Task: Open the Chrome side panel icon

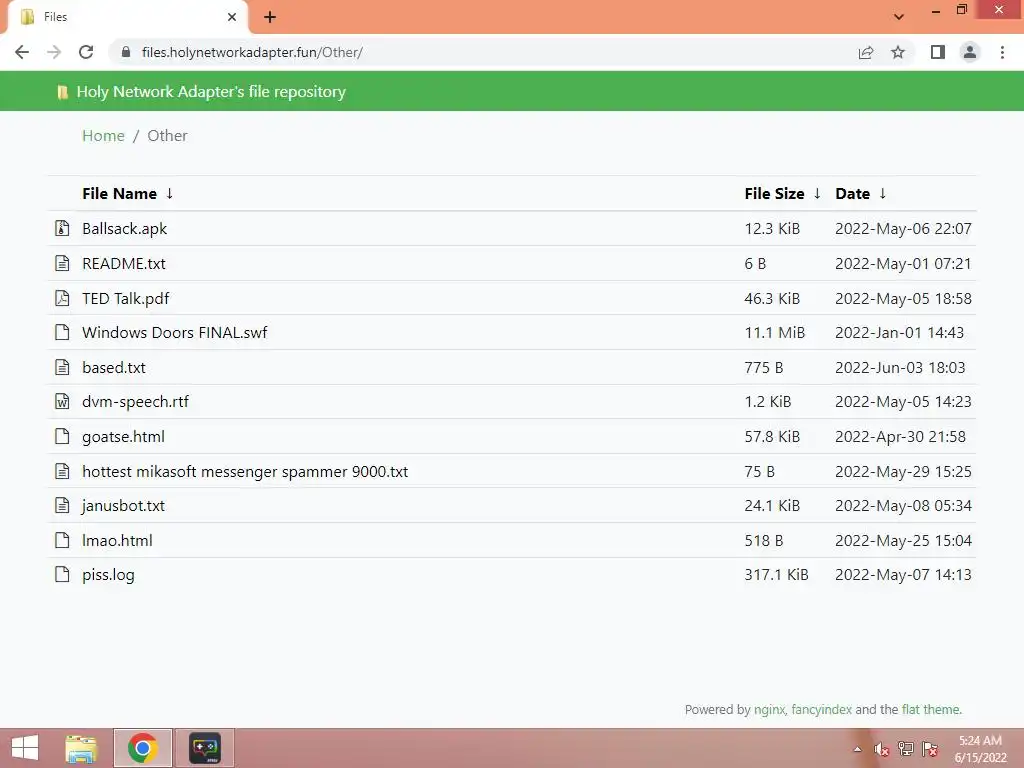Action: (x=938, y=52)
